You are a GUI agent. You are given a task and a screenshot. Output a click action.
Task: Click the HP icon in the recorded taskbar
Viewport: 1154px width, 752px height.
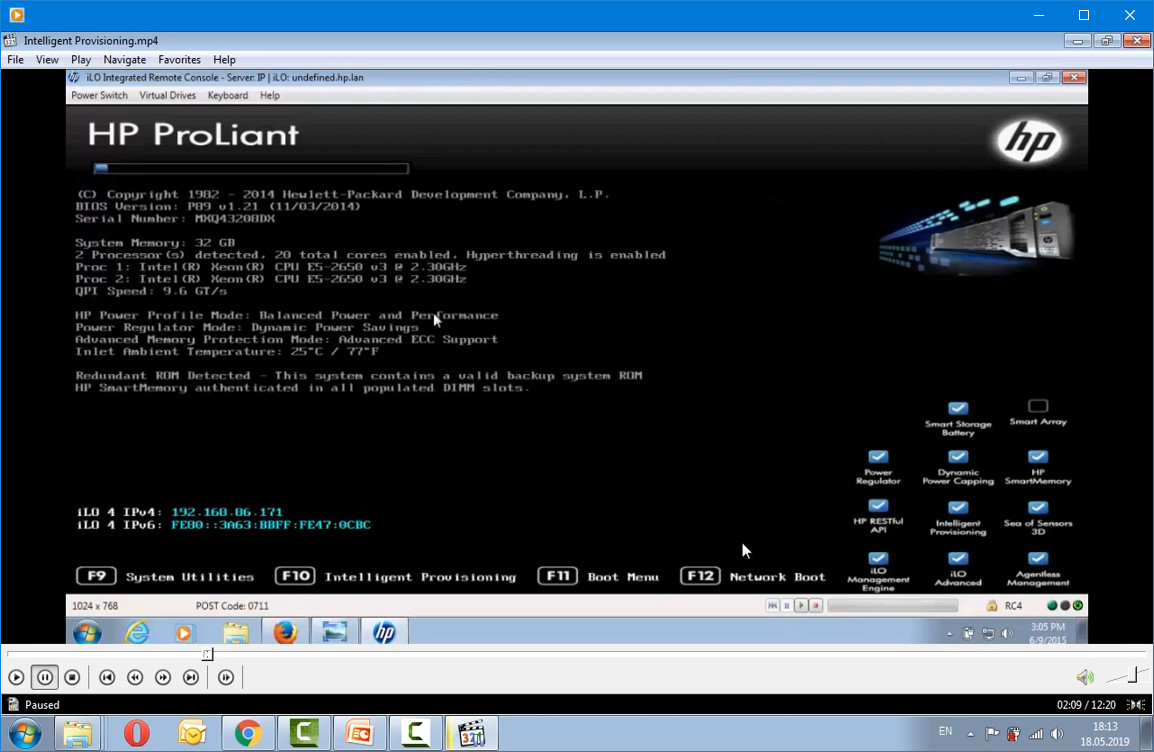pos(384,632)
